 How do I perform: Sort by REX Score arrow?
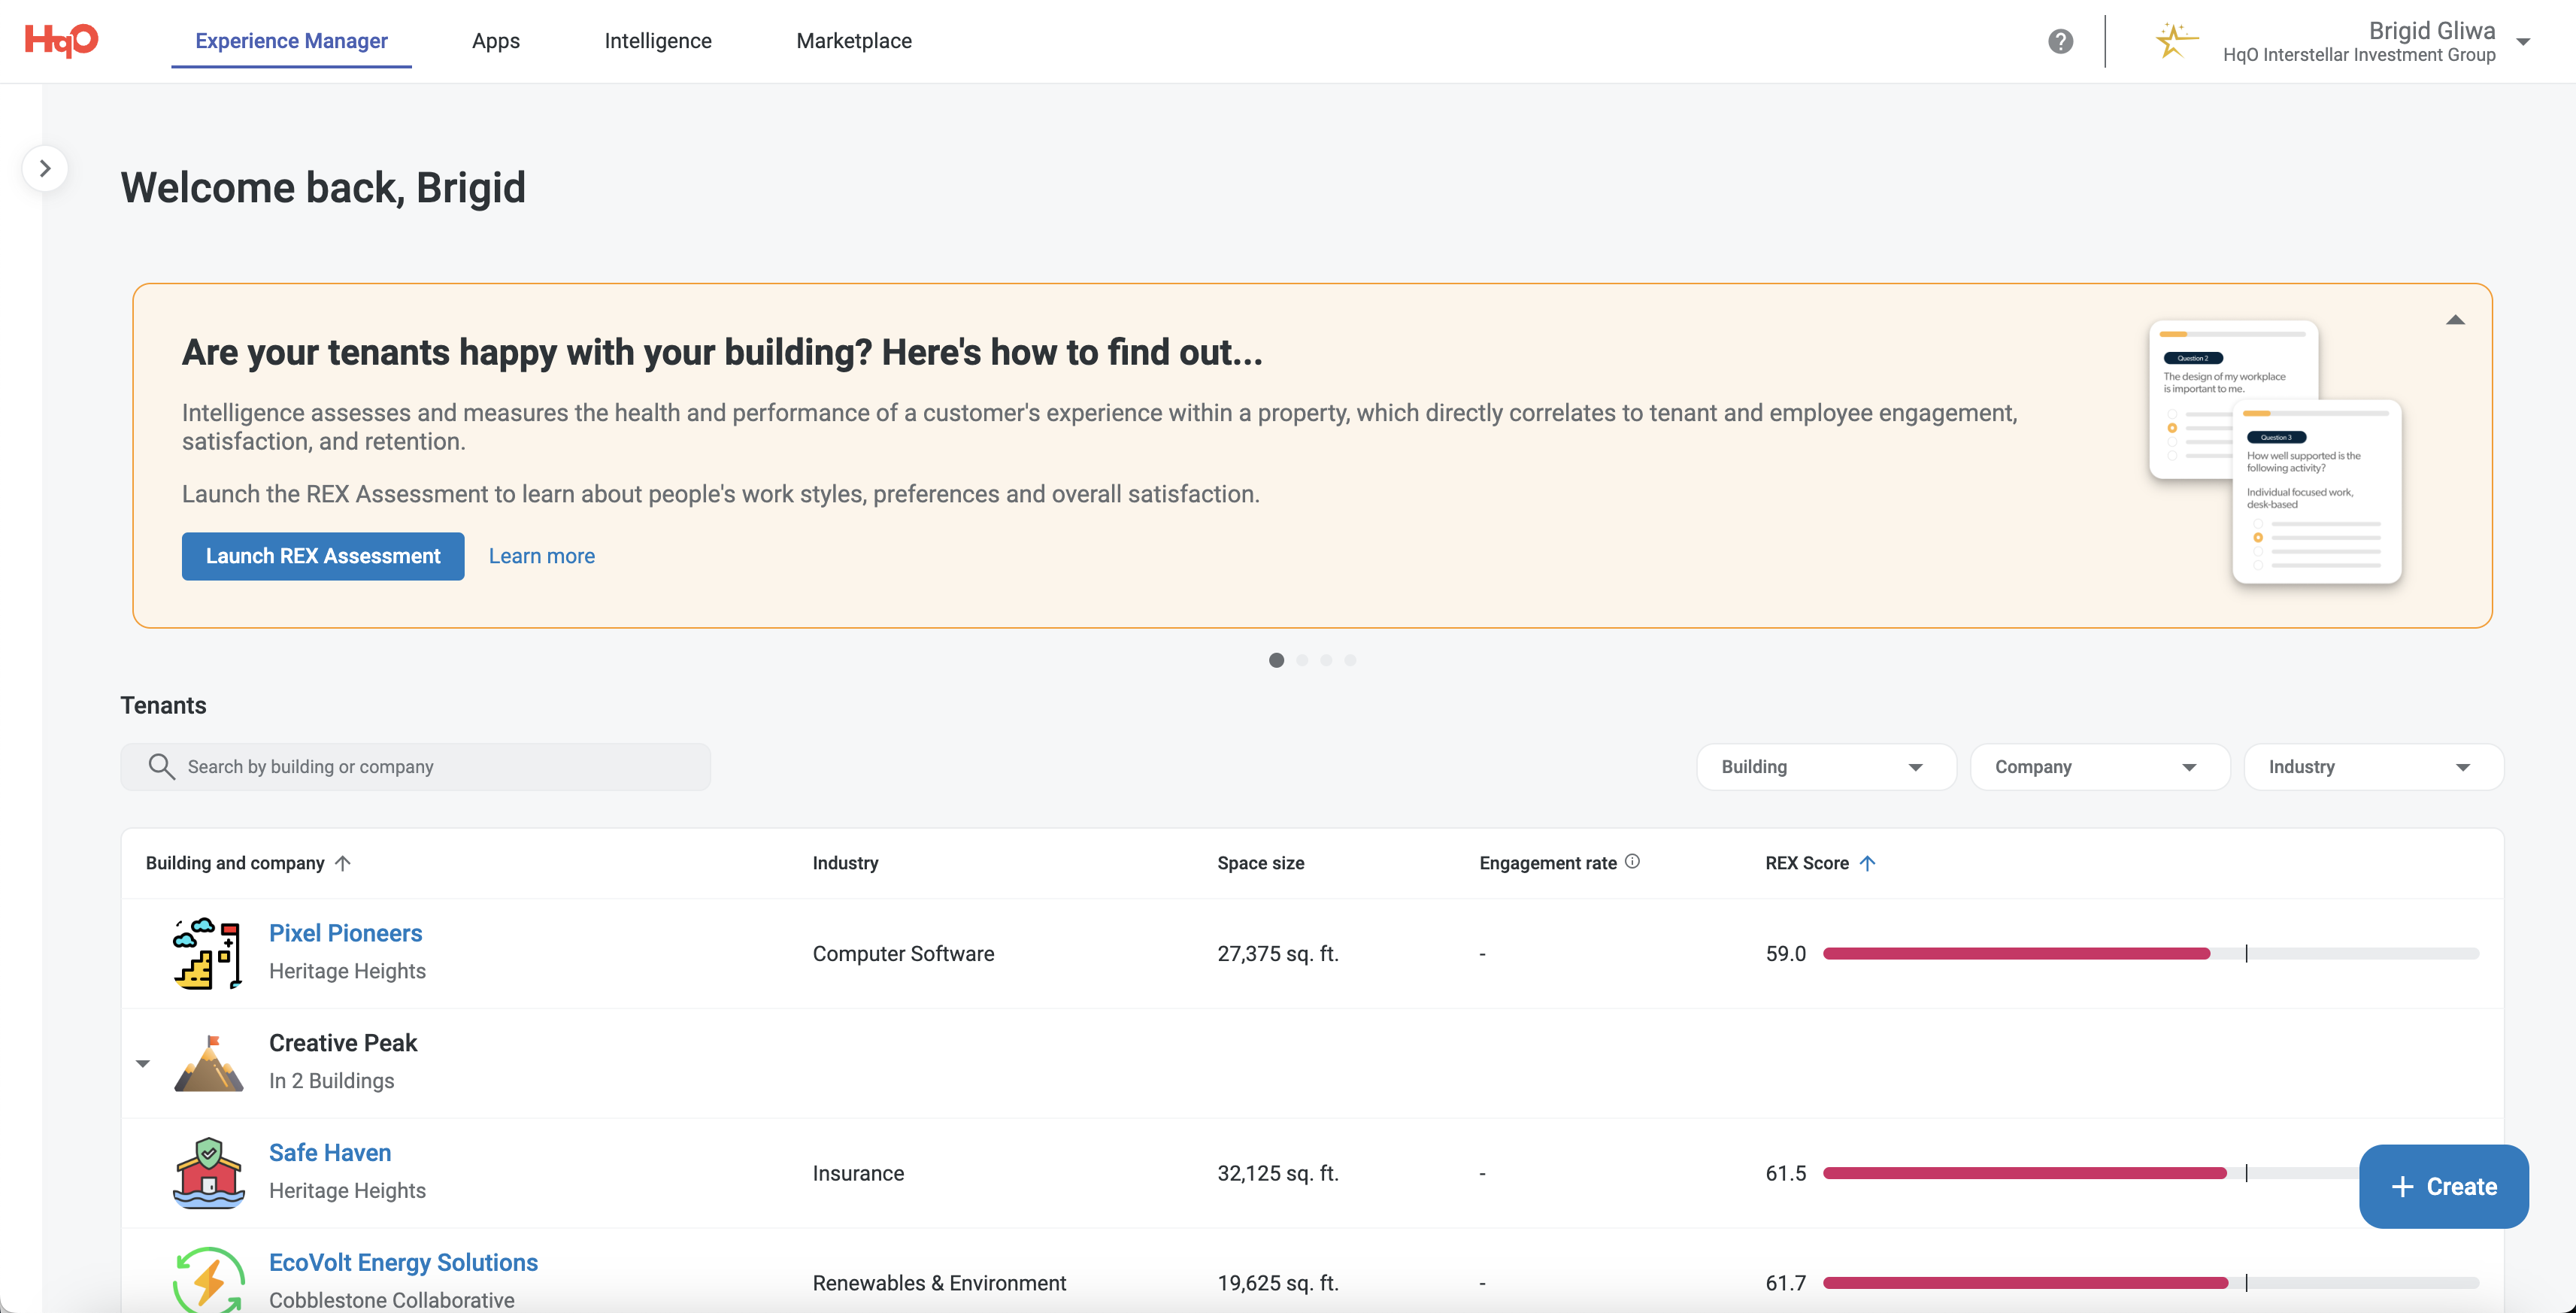click(x=1867, y=863)
